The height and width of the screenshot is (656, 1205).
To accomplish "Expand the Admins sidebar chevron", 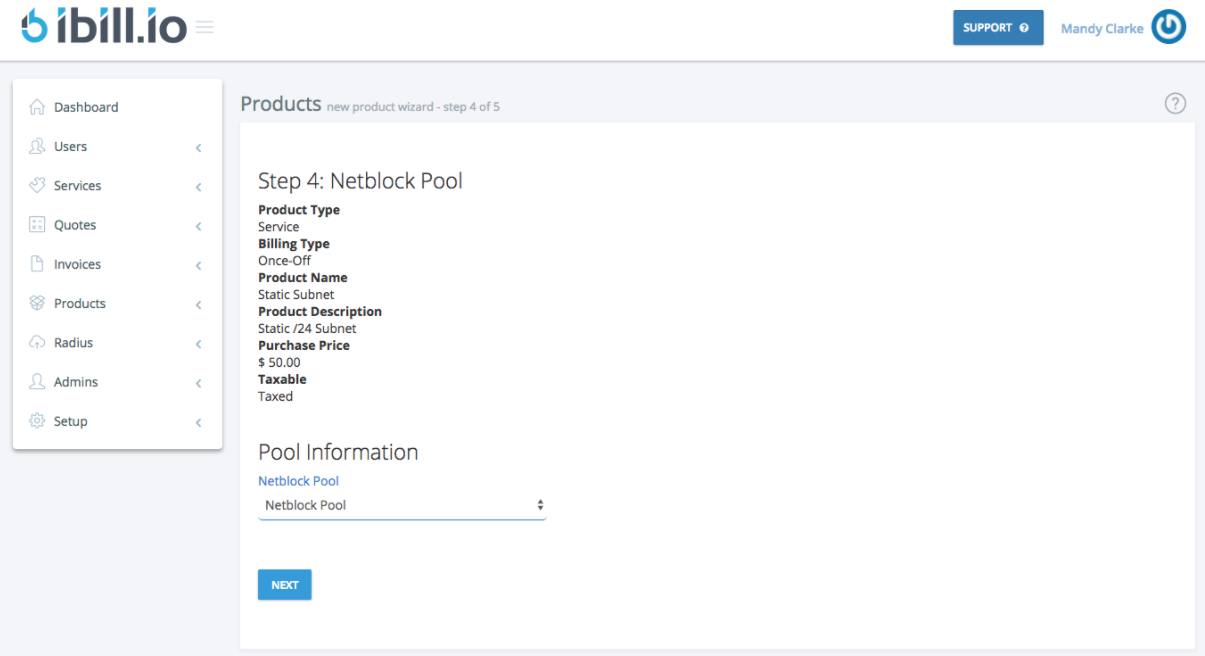I will (197, 382).
